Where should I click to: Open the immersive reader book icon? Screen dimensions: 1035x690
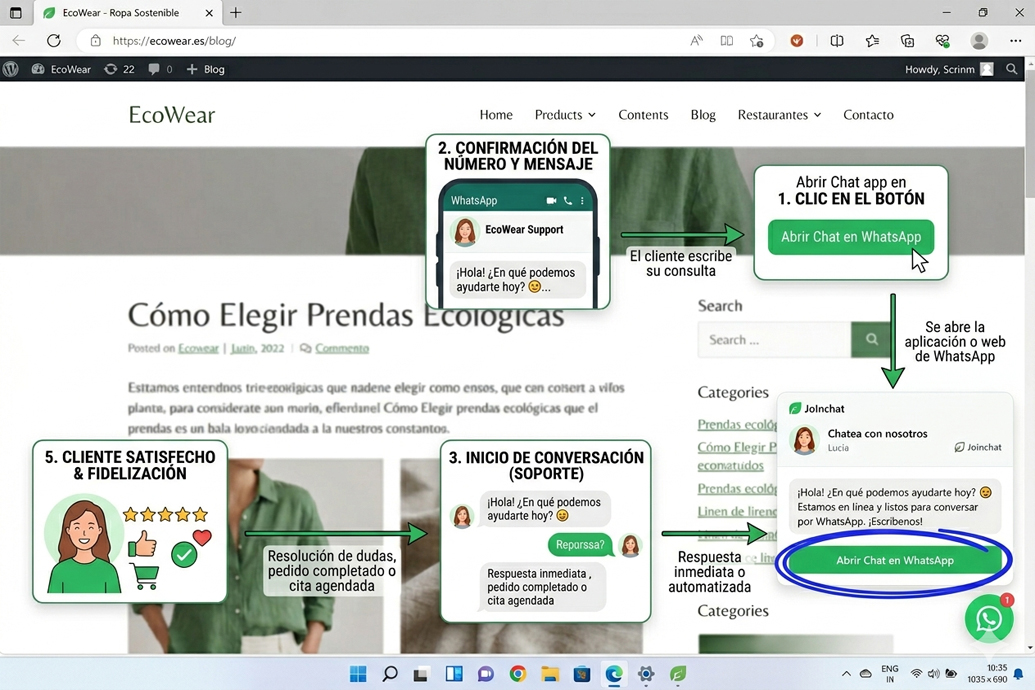(727, 41)
